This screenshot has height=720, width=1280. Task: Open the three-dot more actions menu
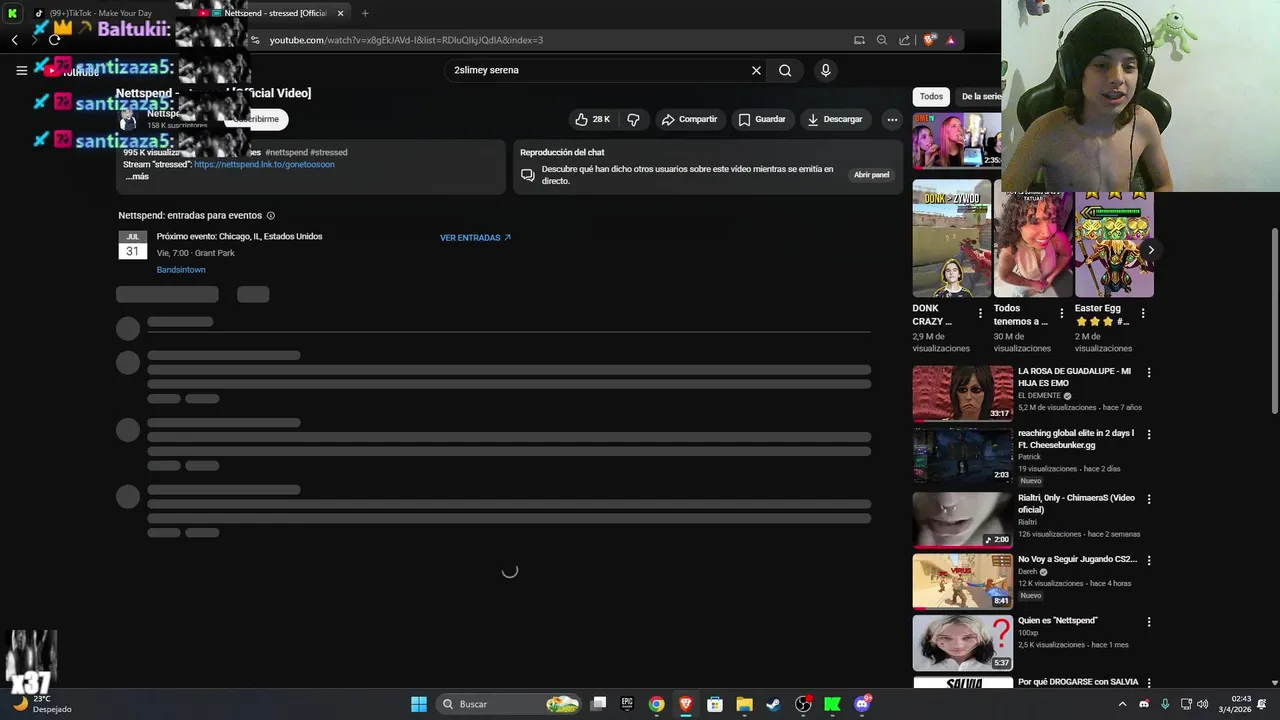892,119
